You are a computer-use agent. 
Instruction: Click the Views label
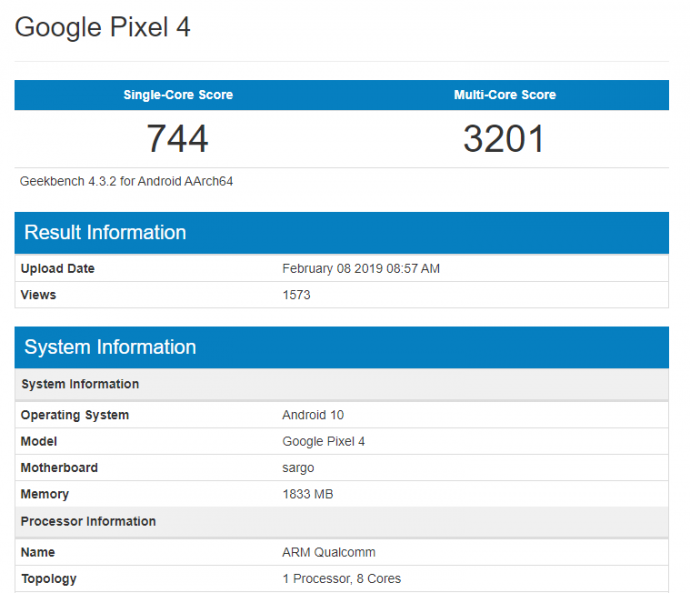tap(38, 295)
